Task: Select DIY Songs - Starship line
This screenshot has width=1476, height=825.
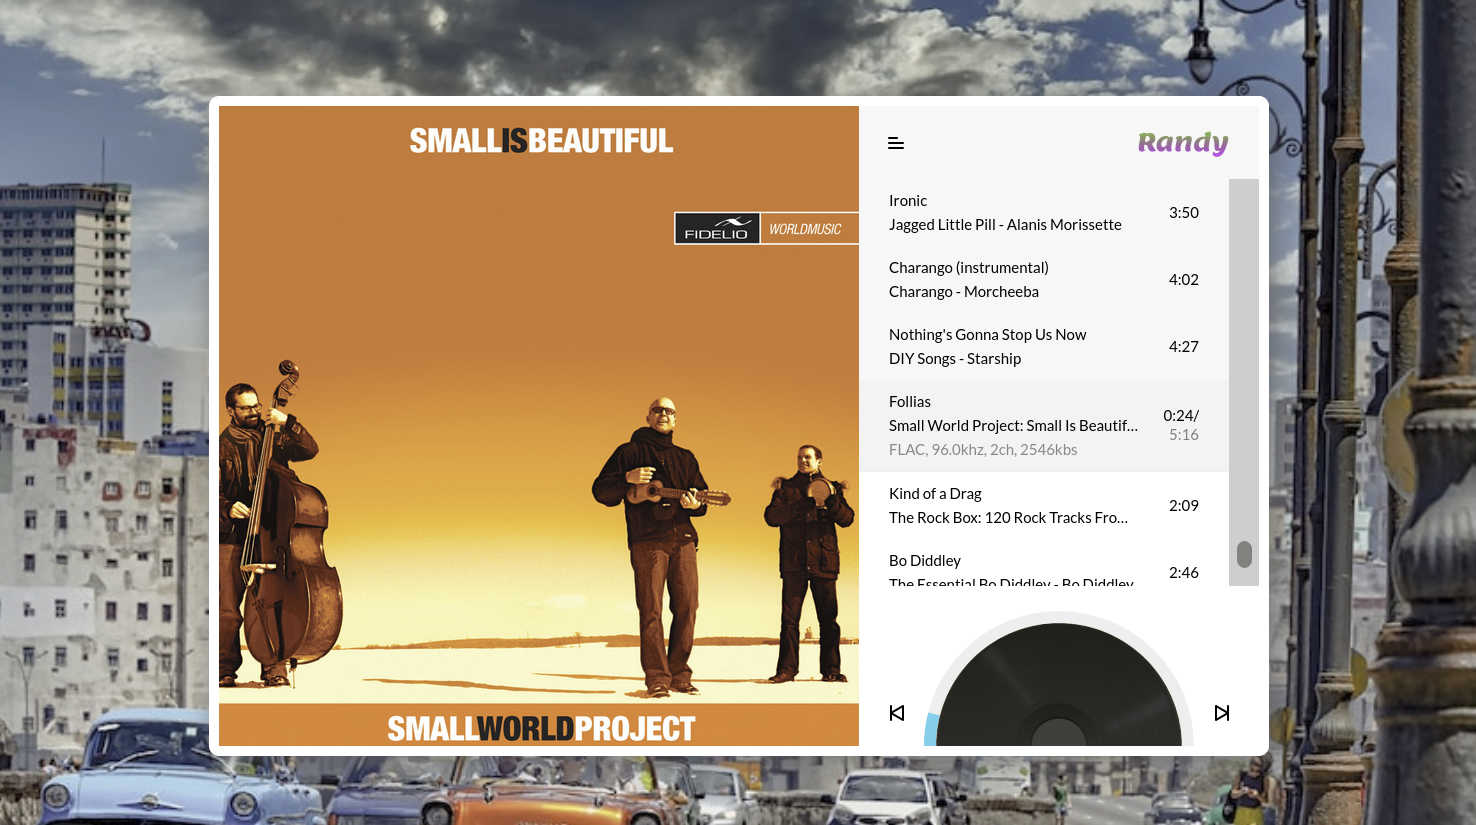Action: pos(955,359)
